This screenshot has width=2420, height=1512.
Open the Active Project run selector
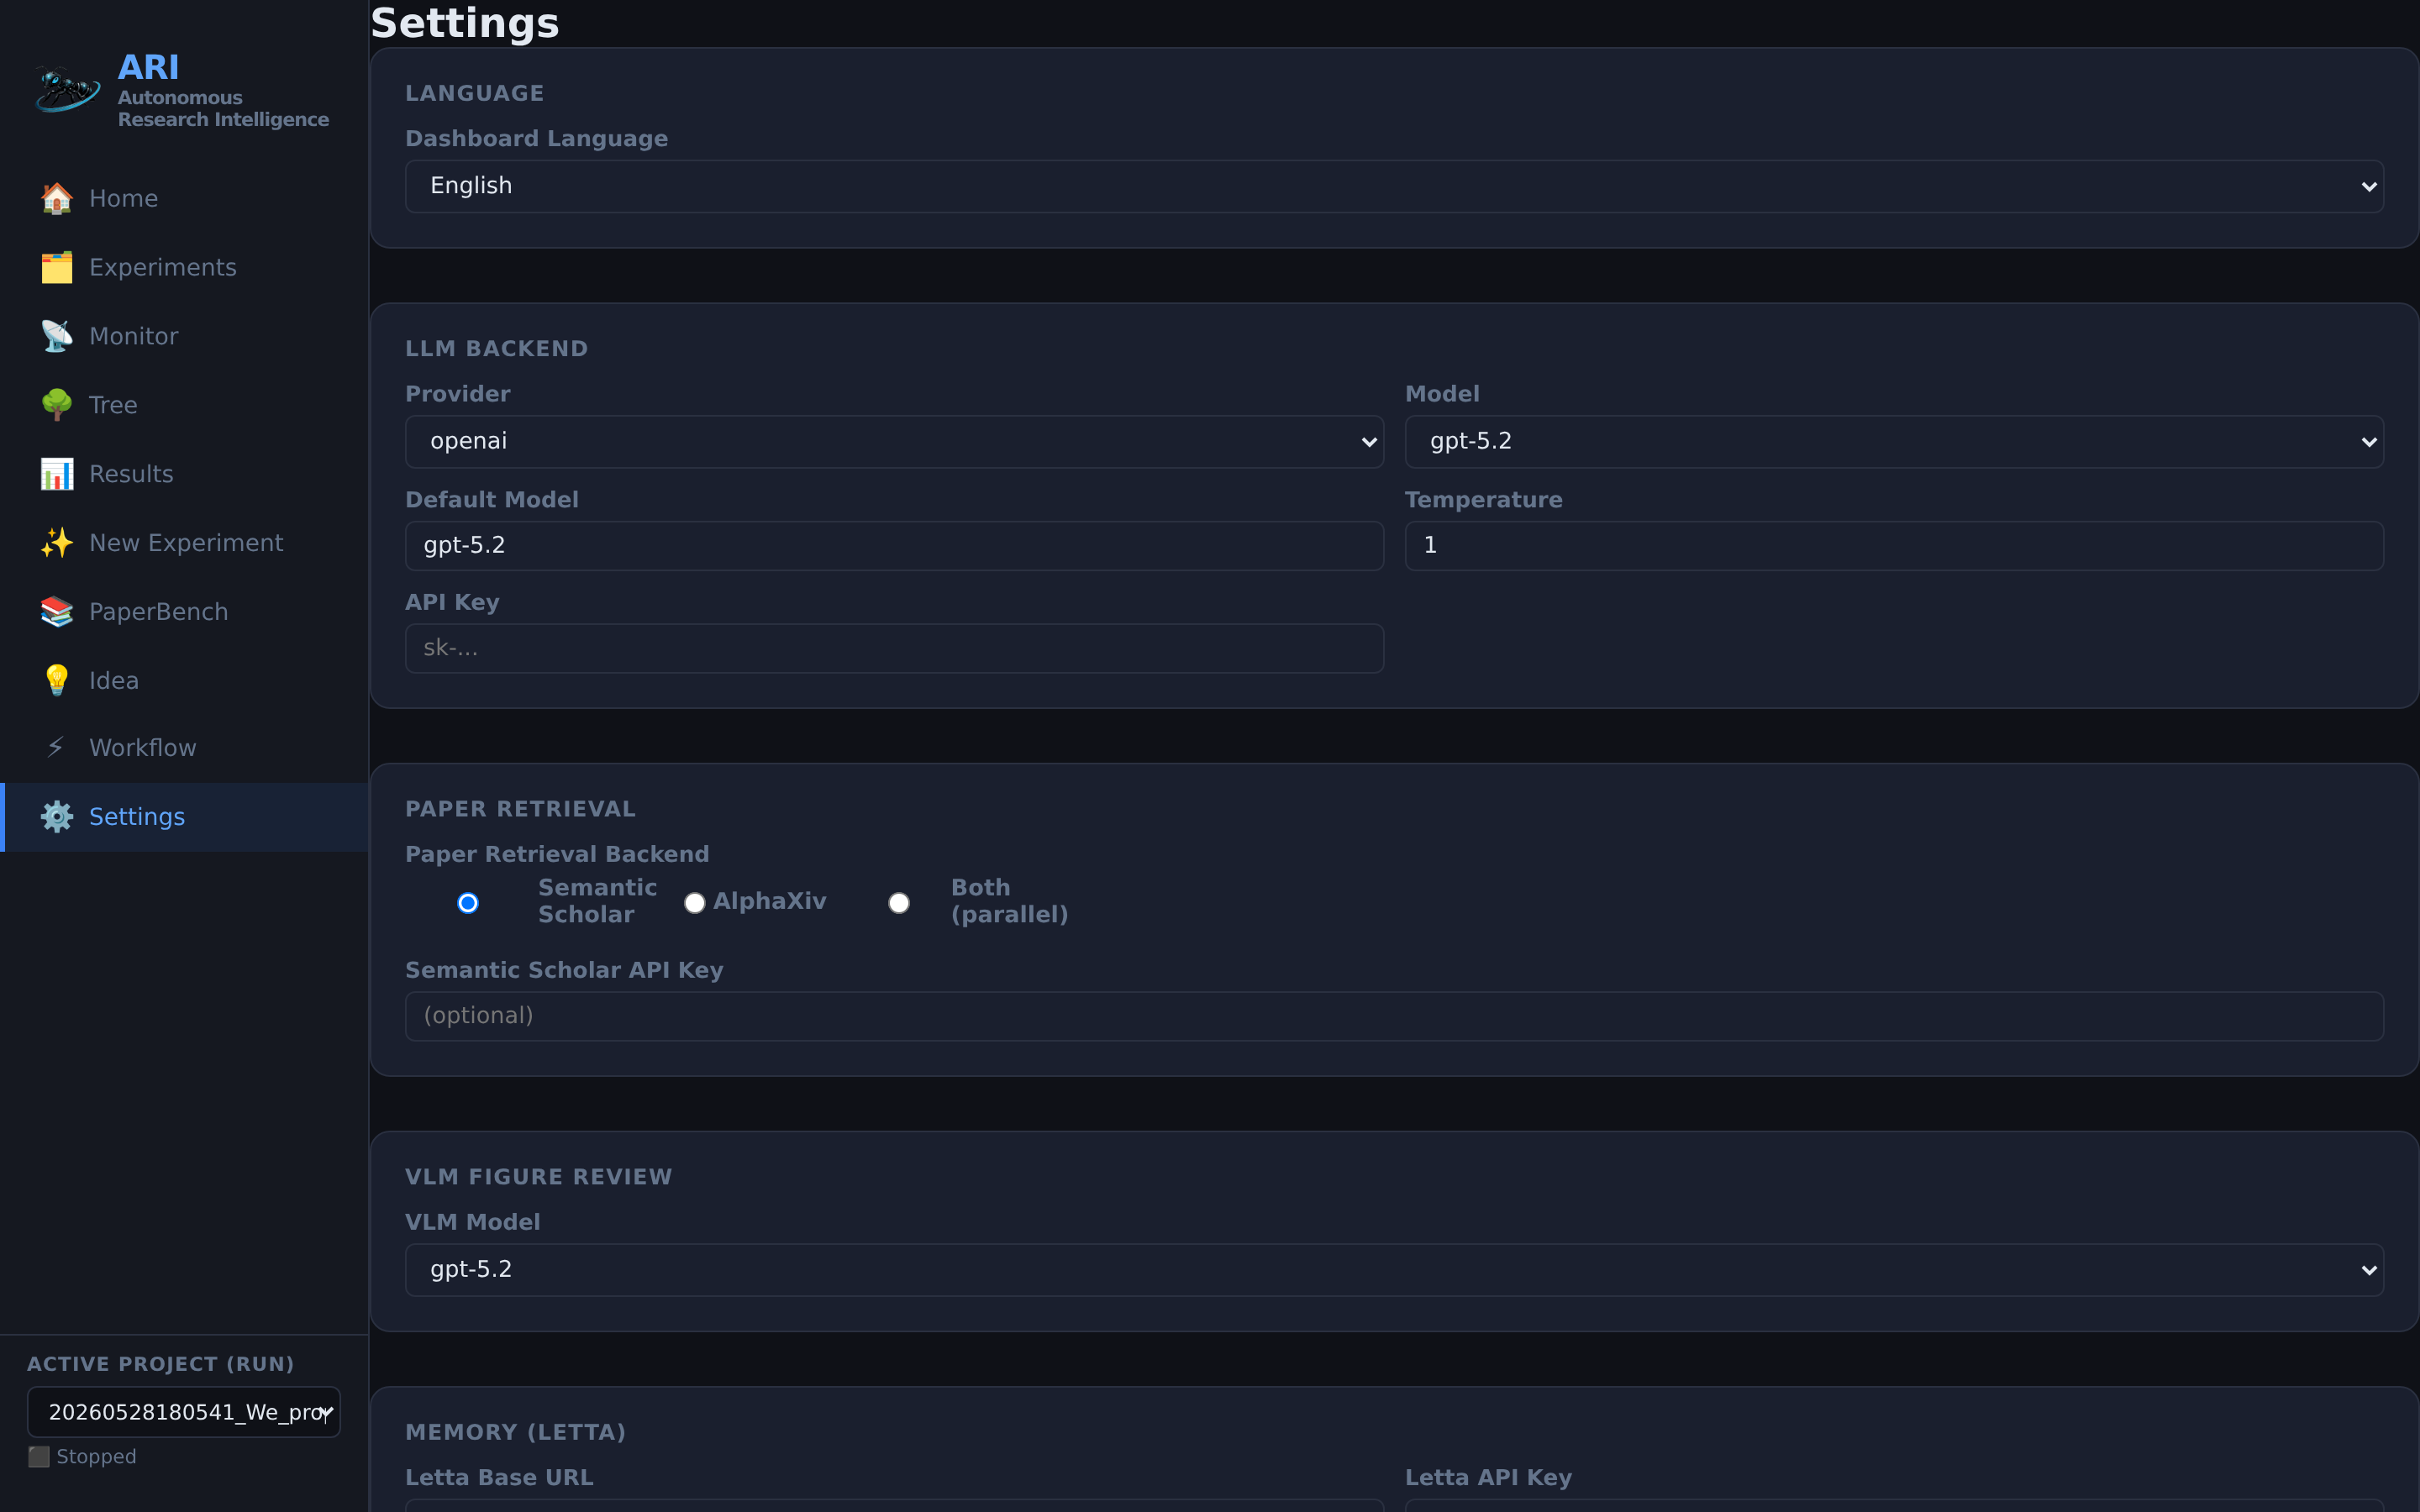pyautogui.click(x=184, y=1412)
